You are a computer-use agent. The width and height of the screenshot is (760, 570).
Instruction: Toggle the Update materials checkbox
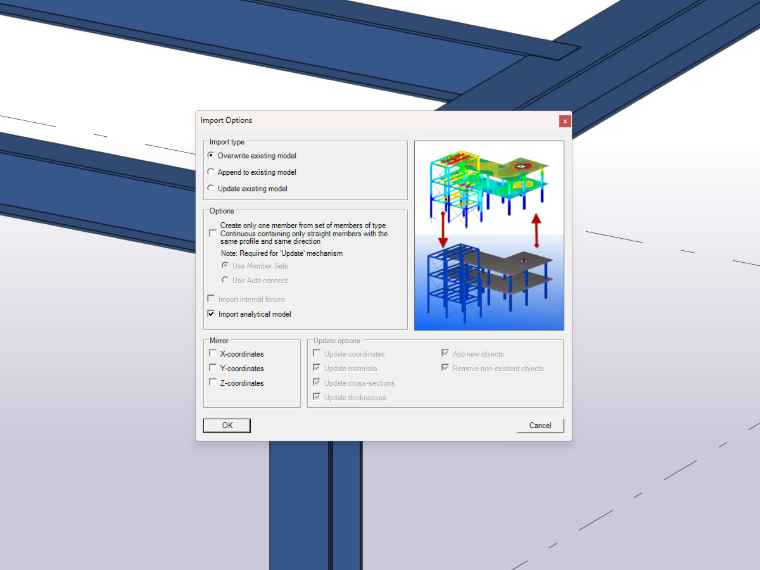(317, 368)
